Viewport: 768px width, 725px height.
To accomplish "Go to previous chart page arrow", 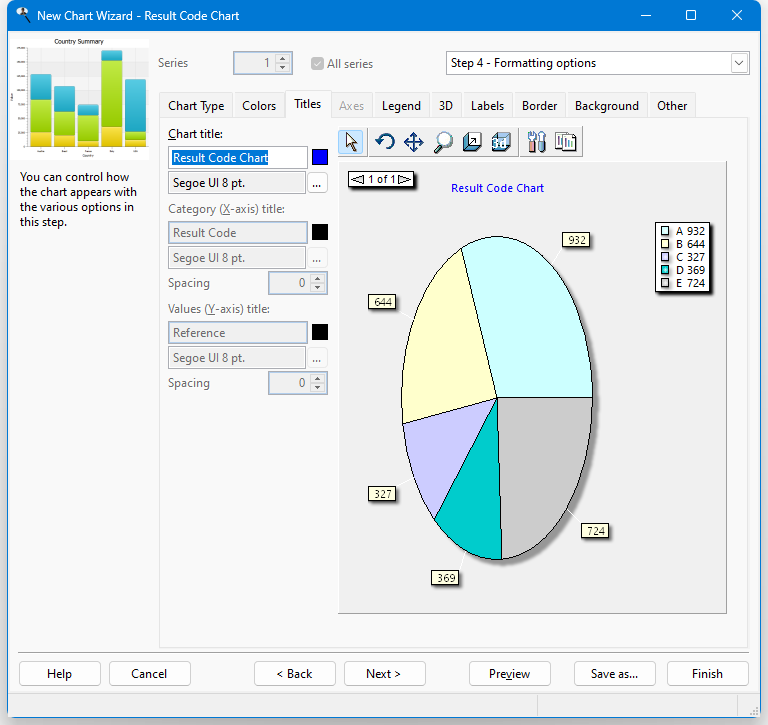I will pyautogui.click(x=358, y=179).
